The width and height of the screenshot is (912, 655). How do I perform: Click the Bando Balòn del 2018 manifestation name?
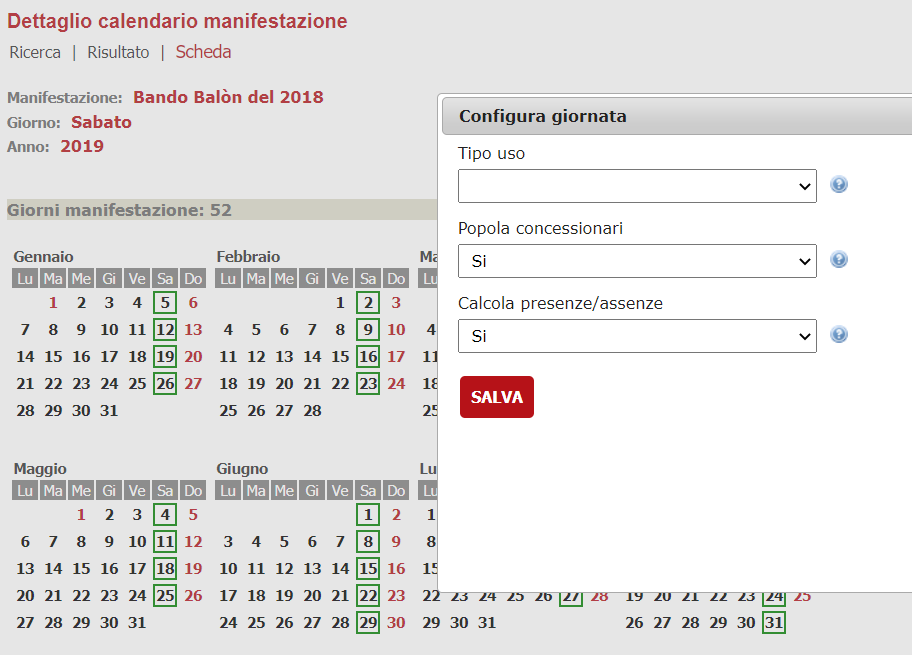pos(230,97)
